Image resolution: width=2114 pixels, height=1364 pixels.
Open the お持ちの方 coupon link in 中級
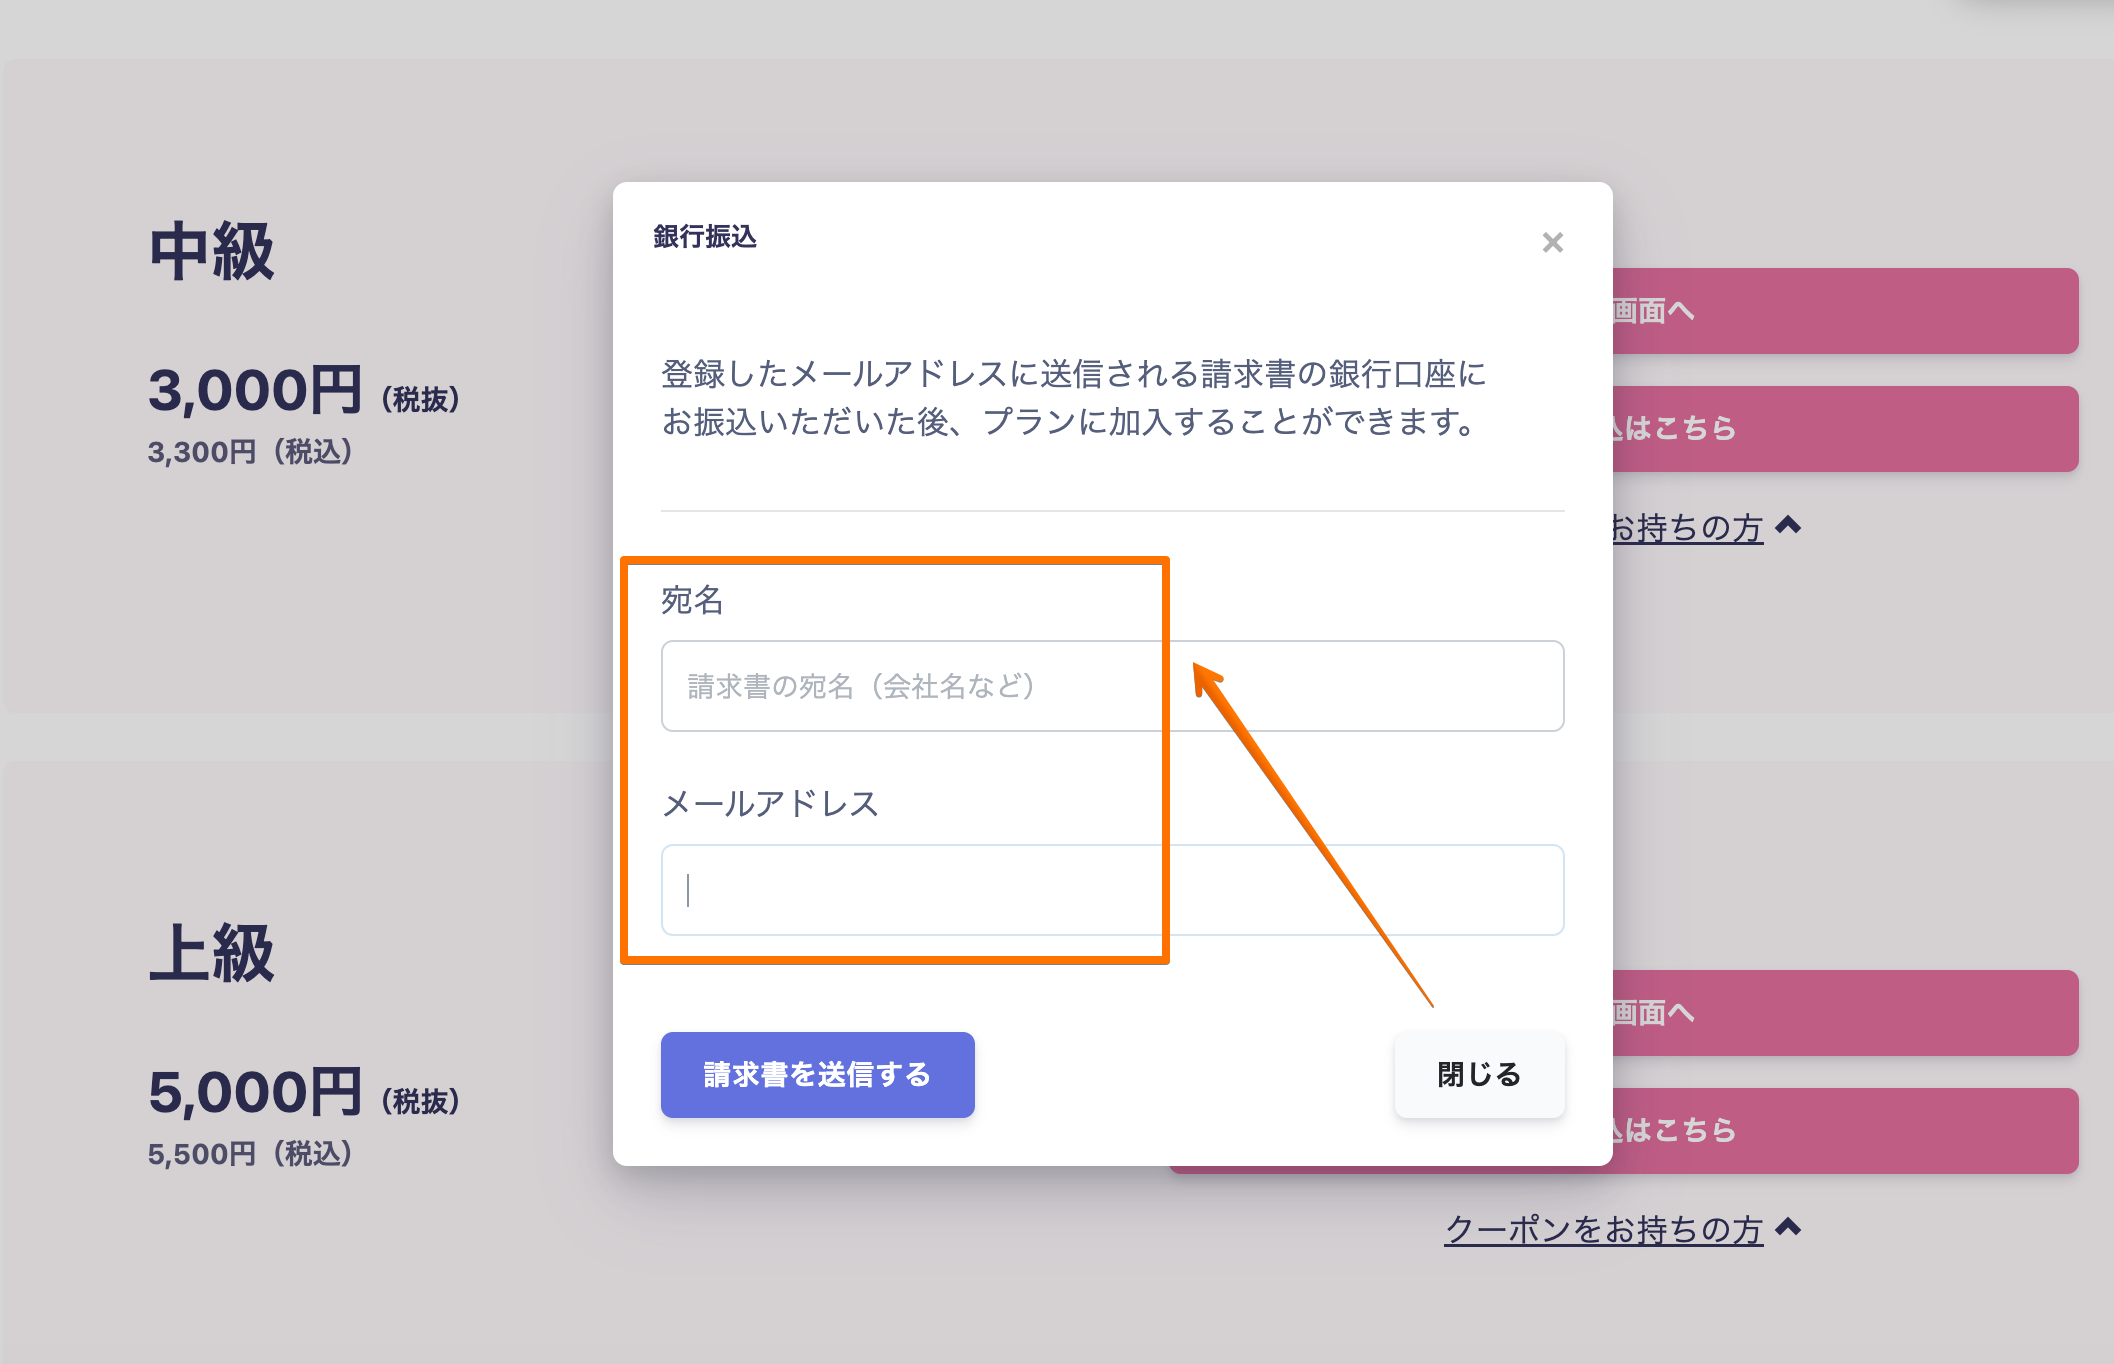[x=1686, y=527]
